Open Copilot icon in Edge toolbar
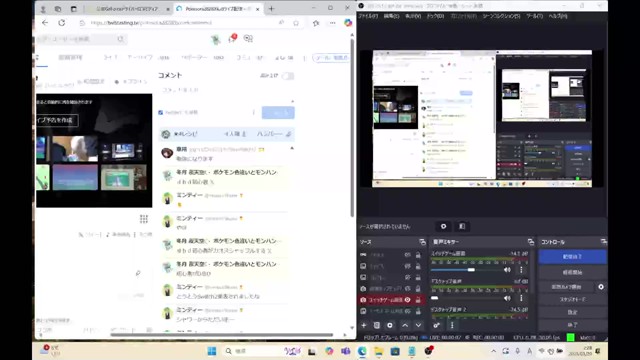Screen dimensions: 640x360 (348, 23)
